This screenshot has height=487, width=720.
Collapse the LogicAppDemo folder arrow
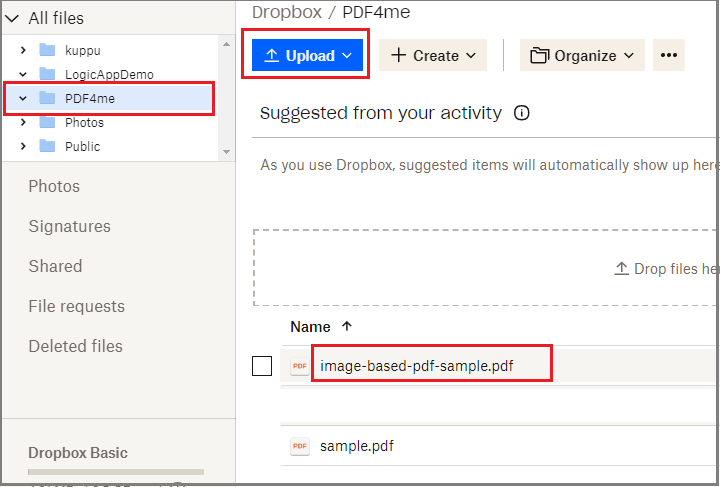23,74
